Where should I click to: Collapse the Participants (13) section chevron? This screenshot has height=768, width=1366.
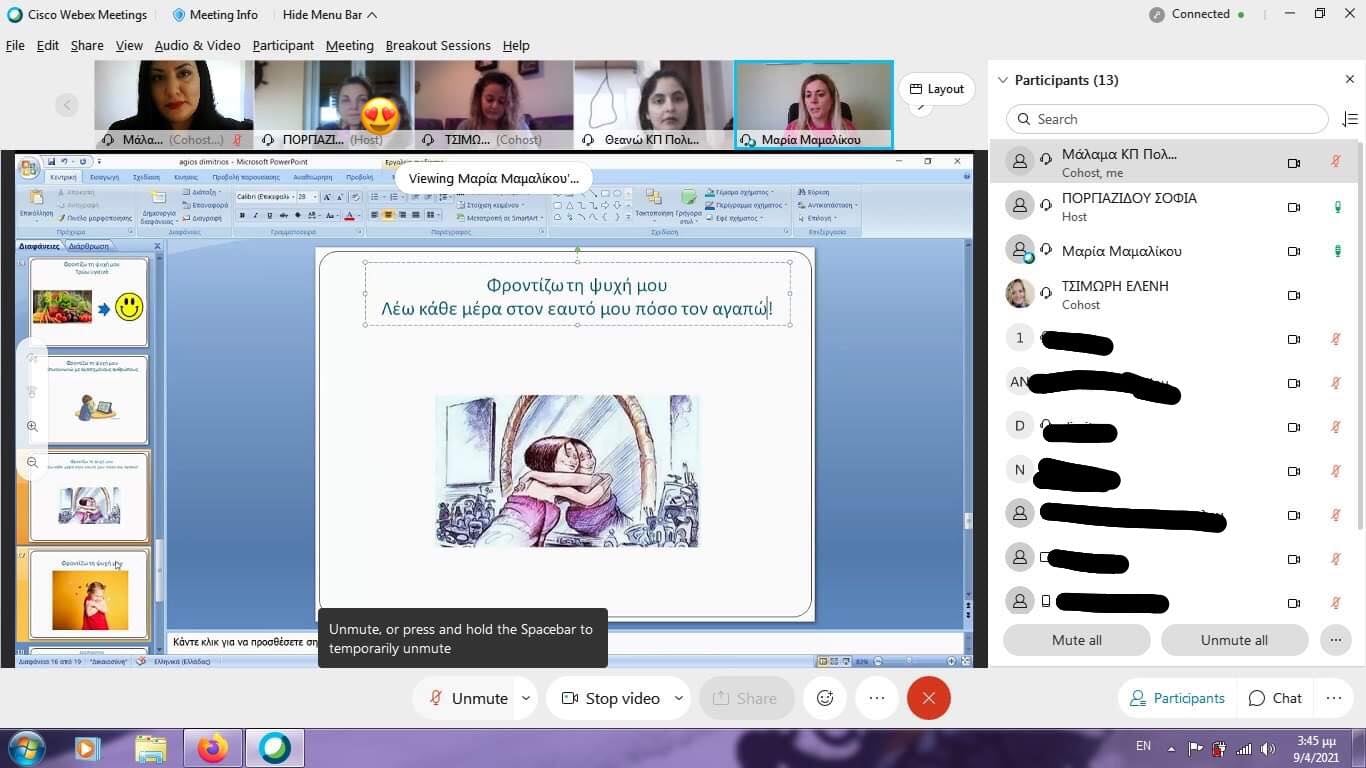point(1002,80)
